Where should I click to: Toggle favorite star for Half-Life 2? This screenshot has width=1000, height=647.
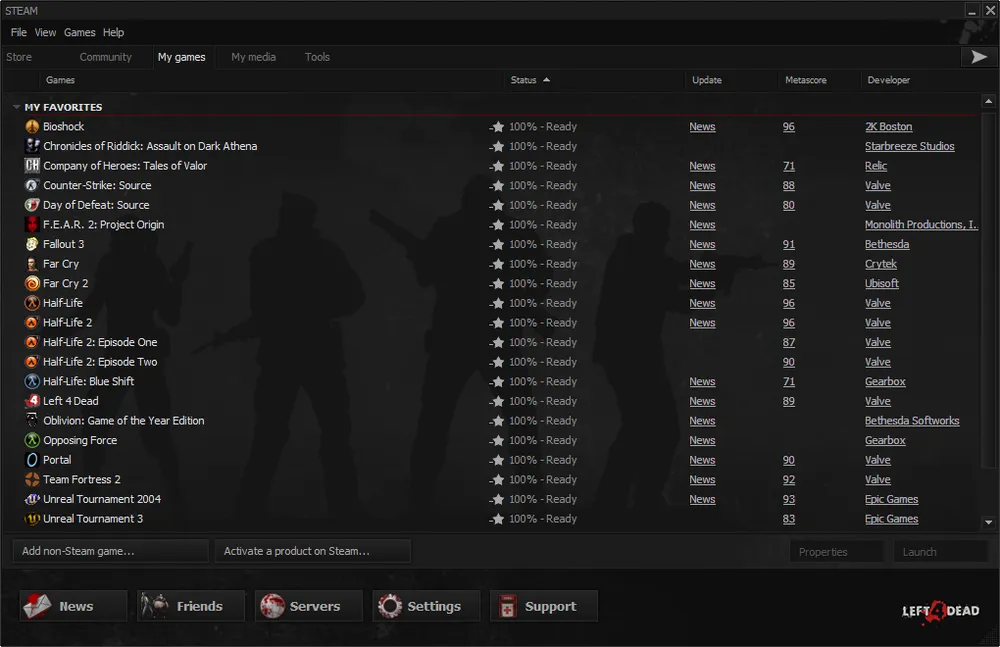click(x=497, y=323)
